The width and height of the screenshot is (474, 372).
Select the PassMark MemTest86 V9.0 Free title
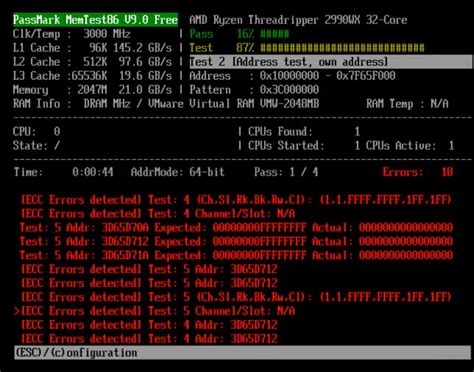95,20
